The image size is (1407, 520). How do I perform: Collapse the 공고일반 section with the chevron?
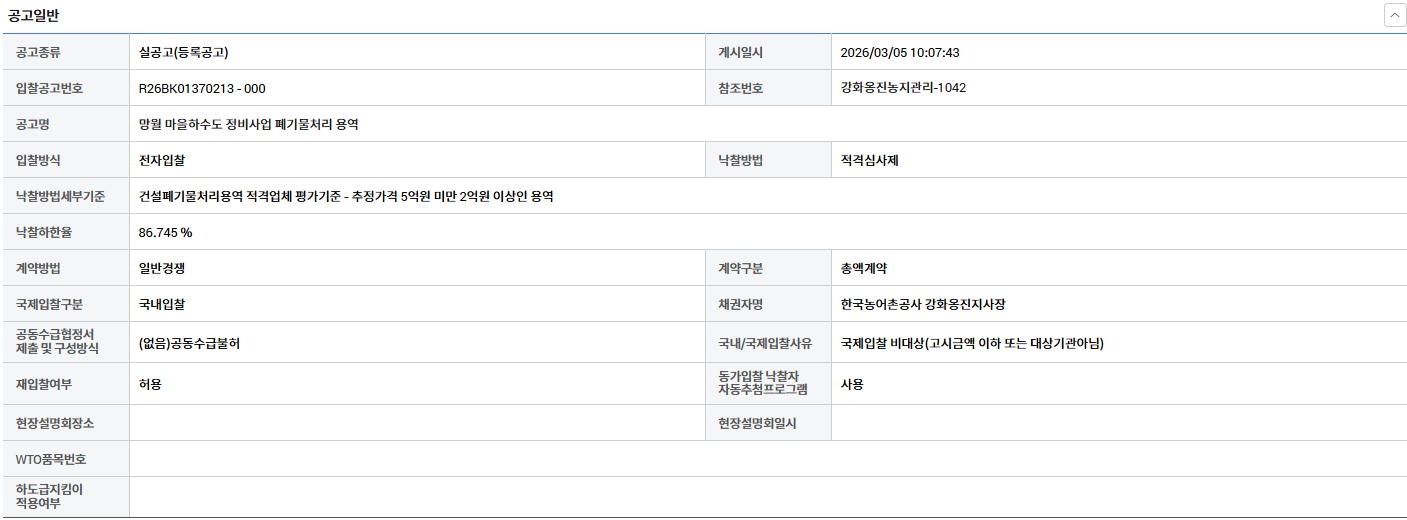point(1394,15)
